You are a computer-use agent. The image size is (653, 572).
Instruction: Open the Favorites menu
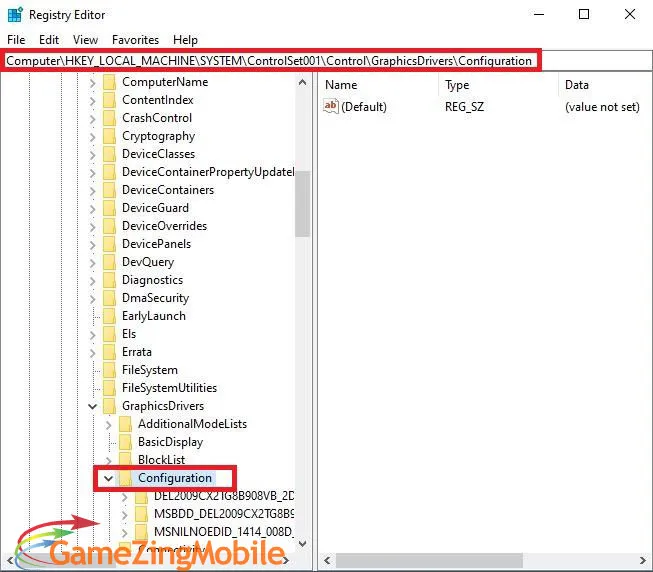pyautogui.click(x=135, y=40)
